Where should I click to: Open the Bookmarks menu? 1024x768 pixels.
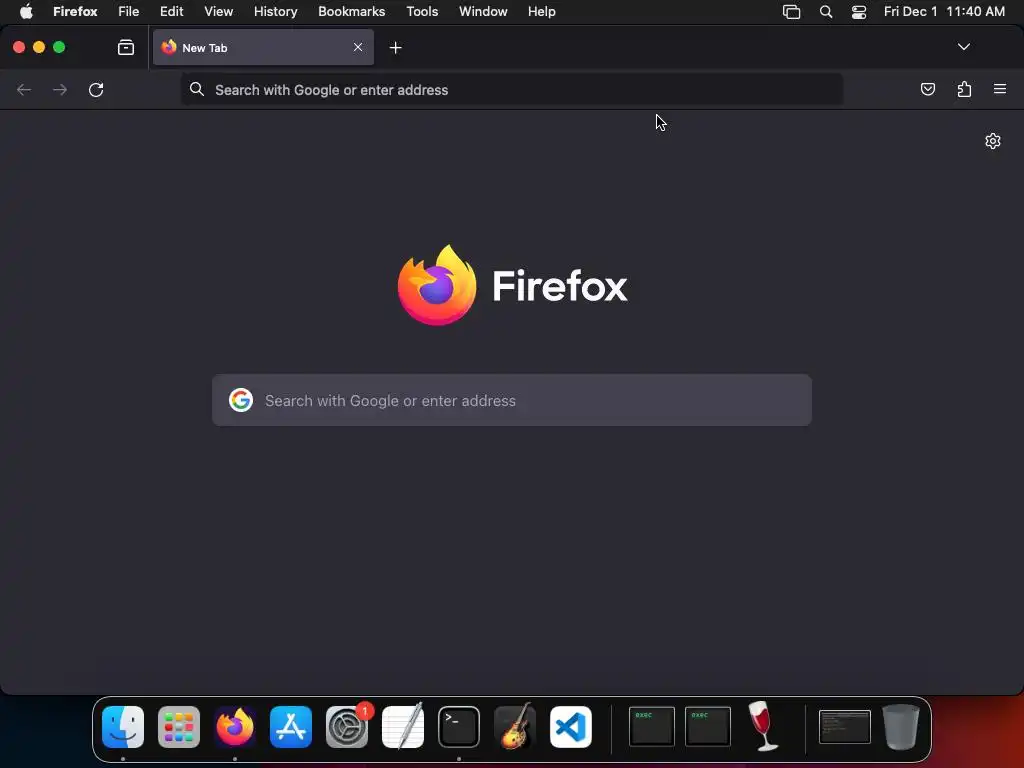coord(351,11)
